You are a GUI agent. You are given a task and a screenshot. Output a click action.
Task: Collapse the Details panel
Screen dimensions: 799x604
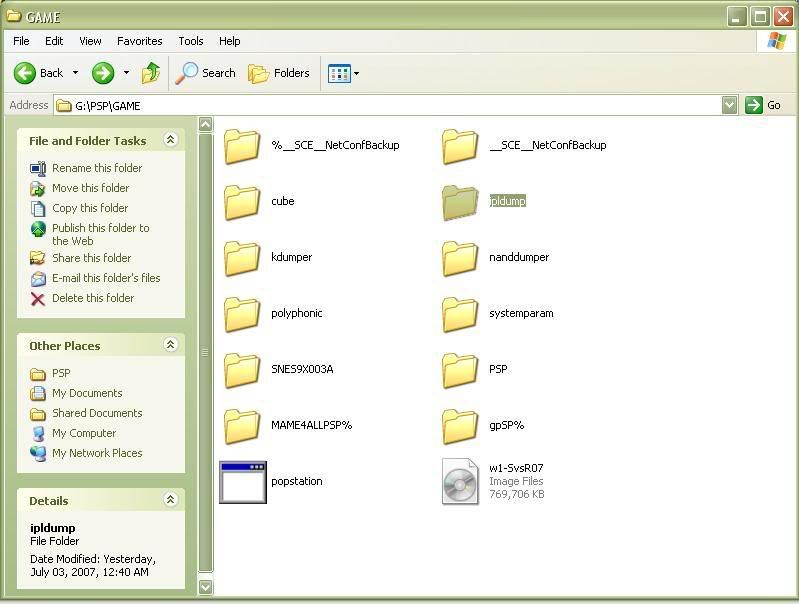[170, 500]
